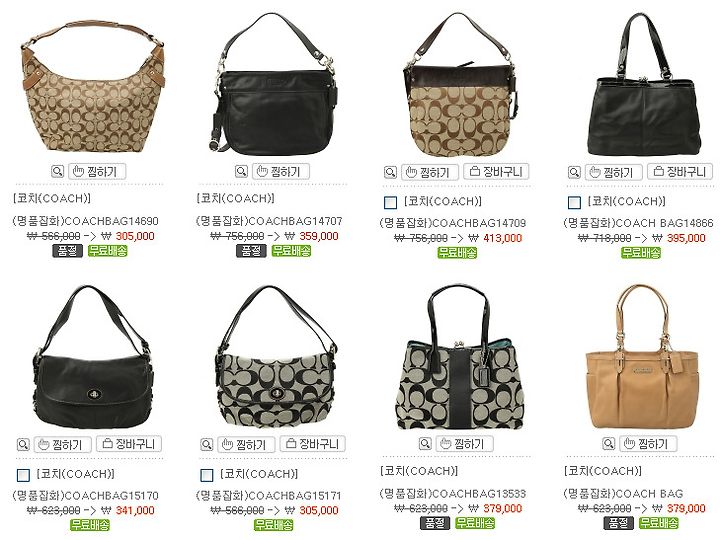Open the (명품잡화)COACHBAG14707 product link
Screen dimensions: 720x540
[269, 221]
